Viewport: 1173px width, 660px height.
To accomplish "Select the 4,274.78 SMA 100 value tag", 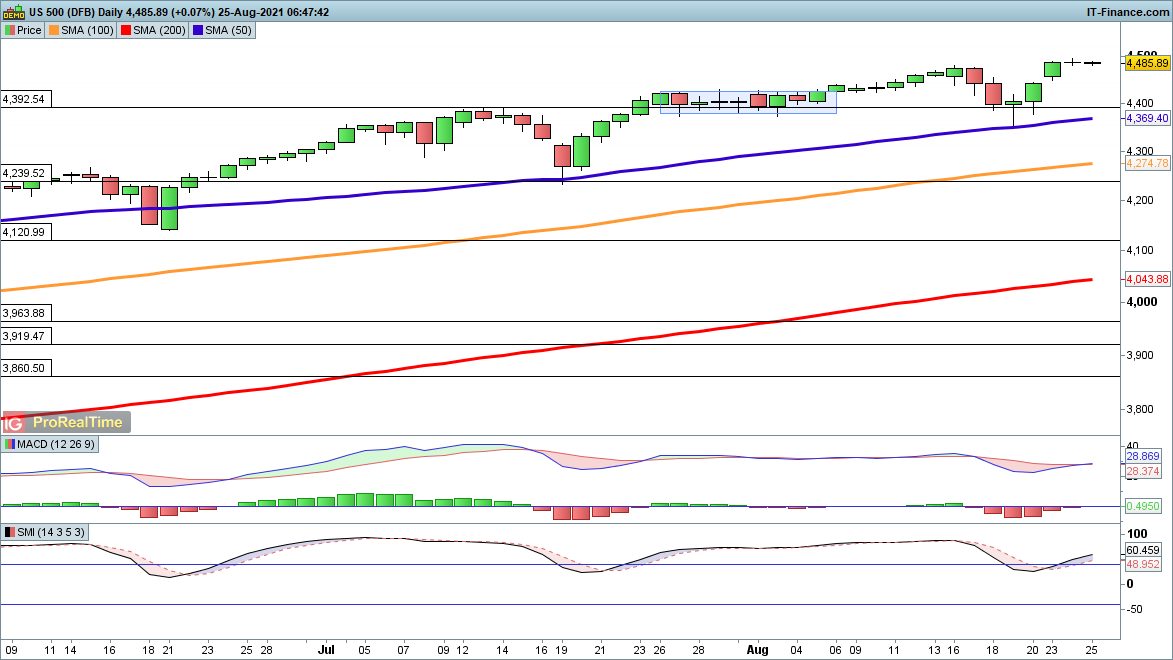I will tap(1146, 163).
